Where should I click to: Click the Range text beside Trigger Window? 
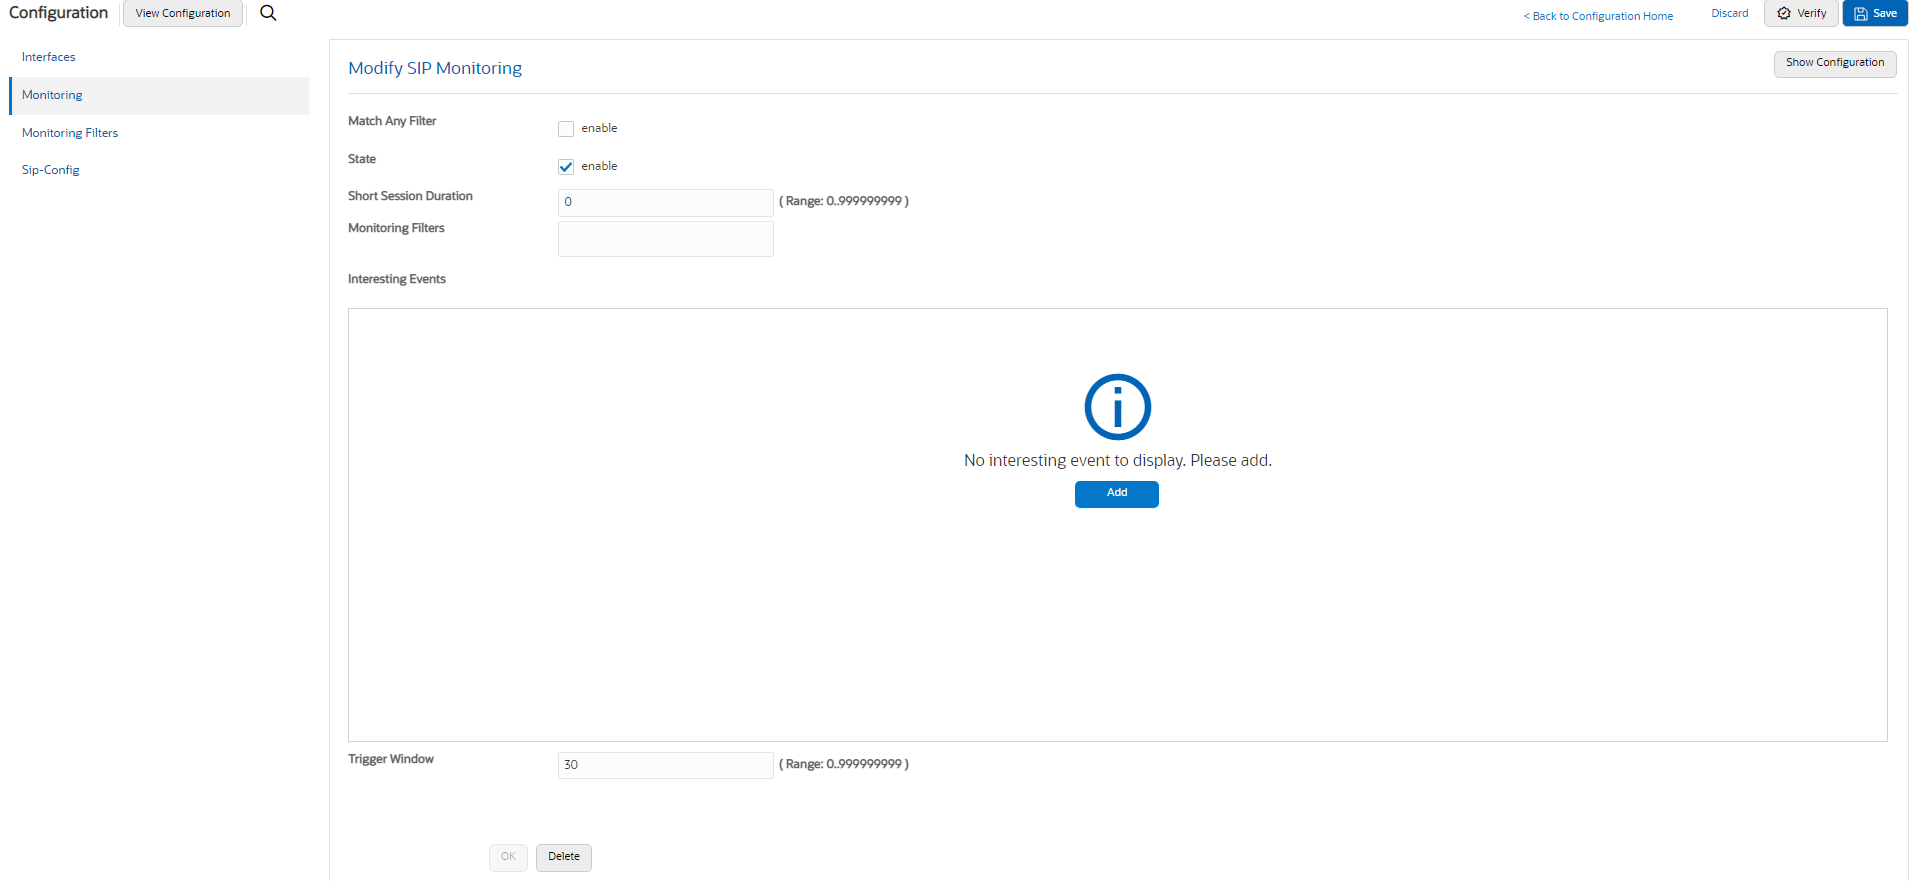[x=844, y=764]
